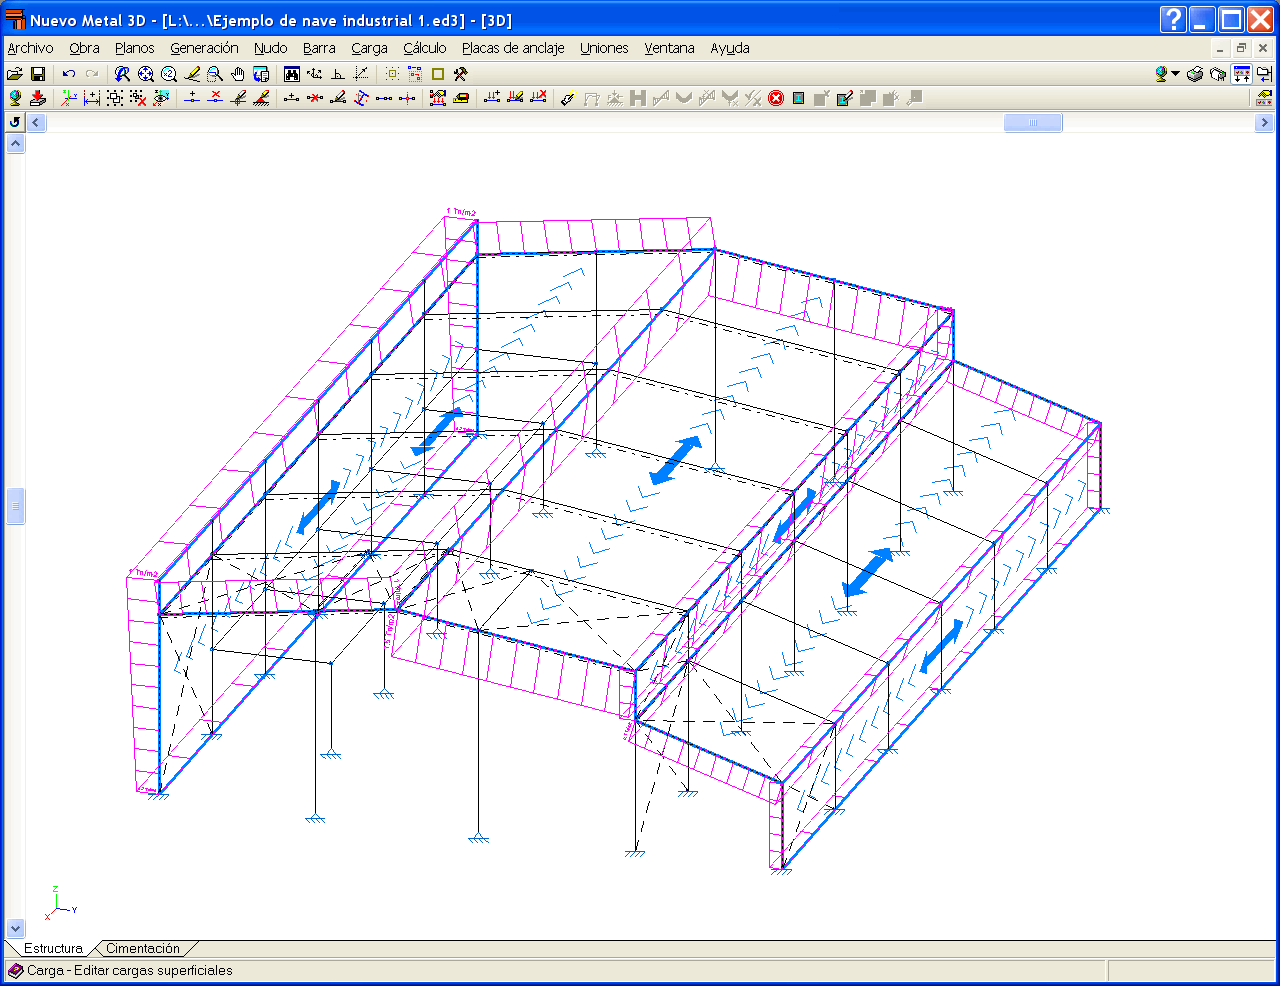1280x986 pixels.
Task: Click the title bar help question mark button
Action: 1174,19
